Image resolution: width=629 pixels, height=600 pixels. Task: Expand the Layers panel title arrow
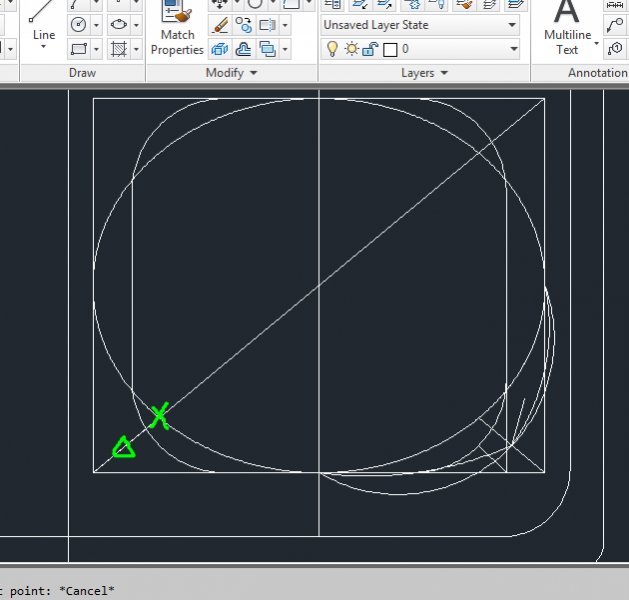[444, 73]
